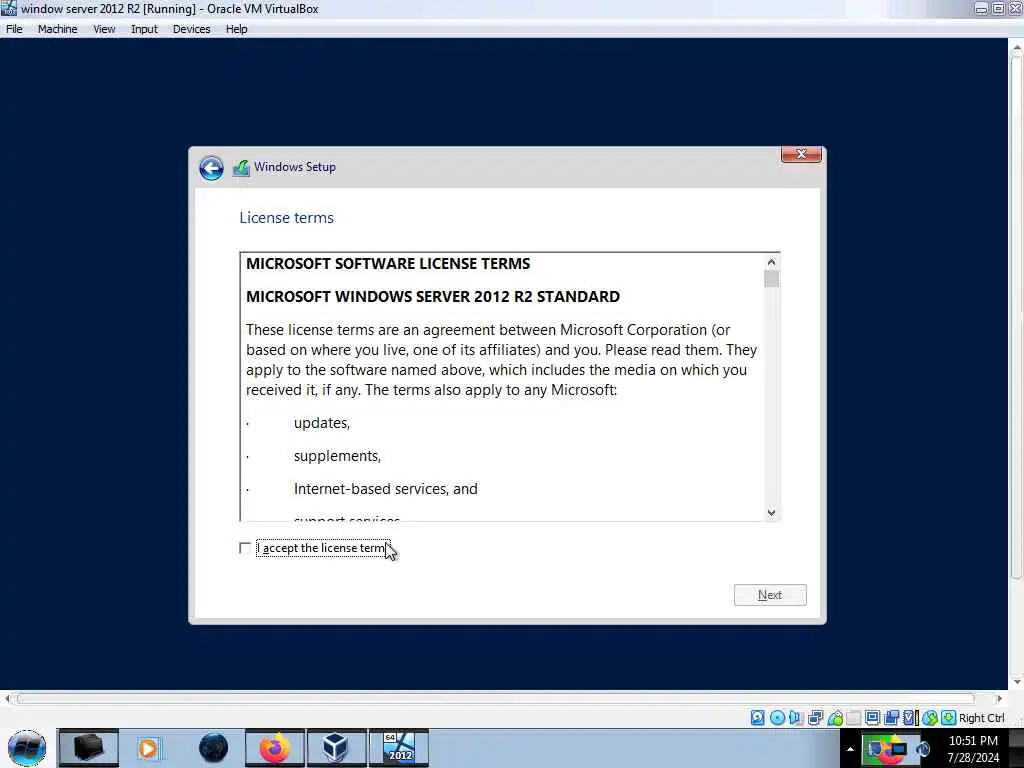Launch Windows Media Player from the taskbar
The width and height of the screenshot is (1024, 768).
pos(148,748)
